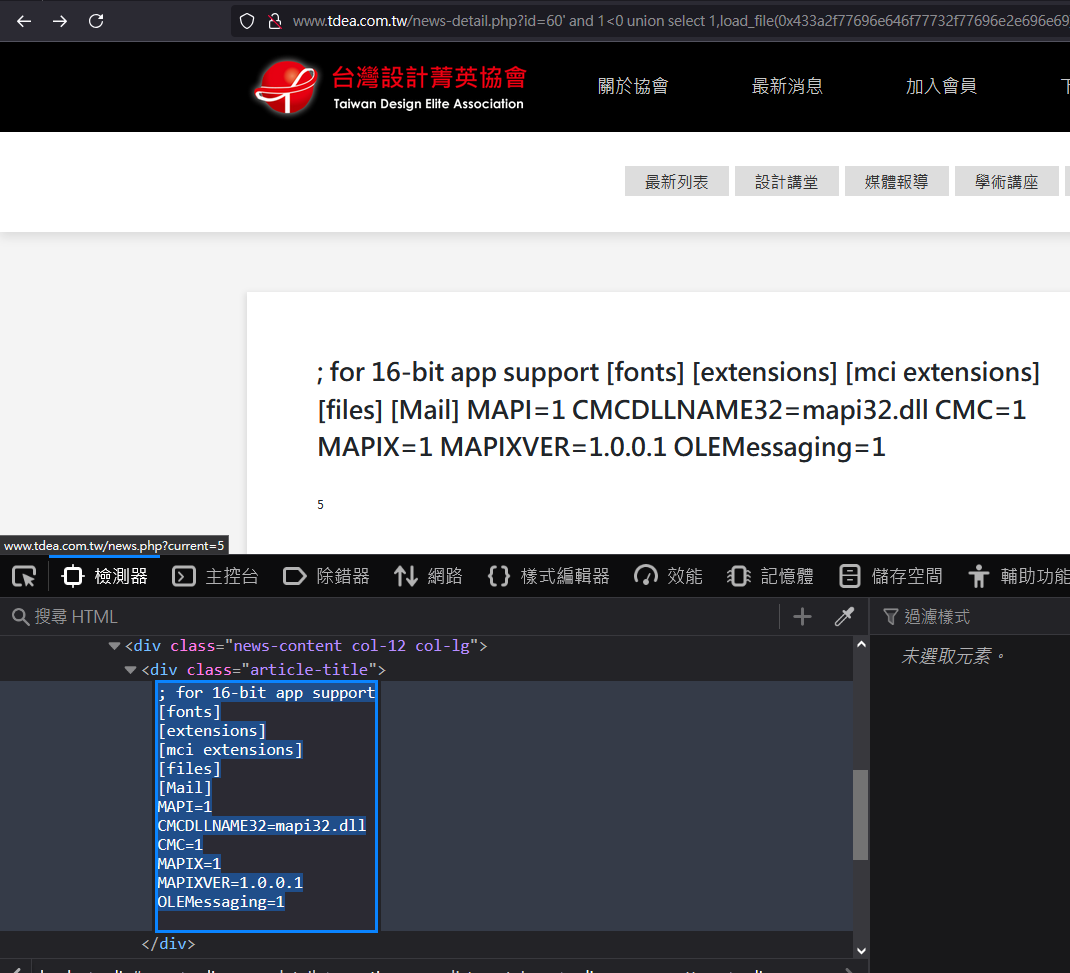Collapse the article-title div node
Image resolution: width=1070 pixels, height=973 pixels.
coord(130,669)
